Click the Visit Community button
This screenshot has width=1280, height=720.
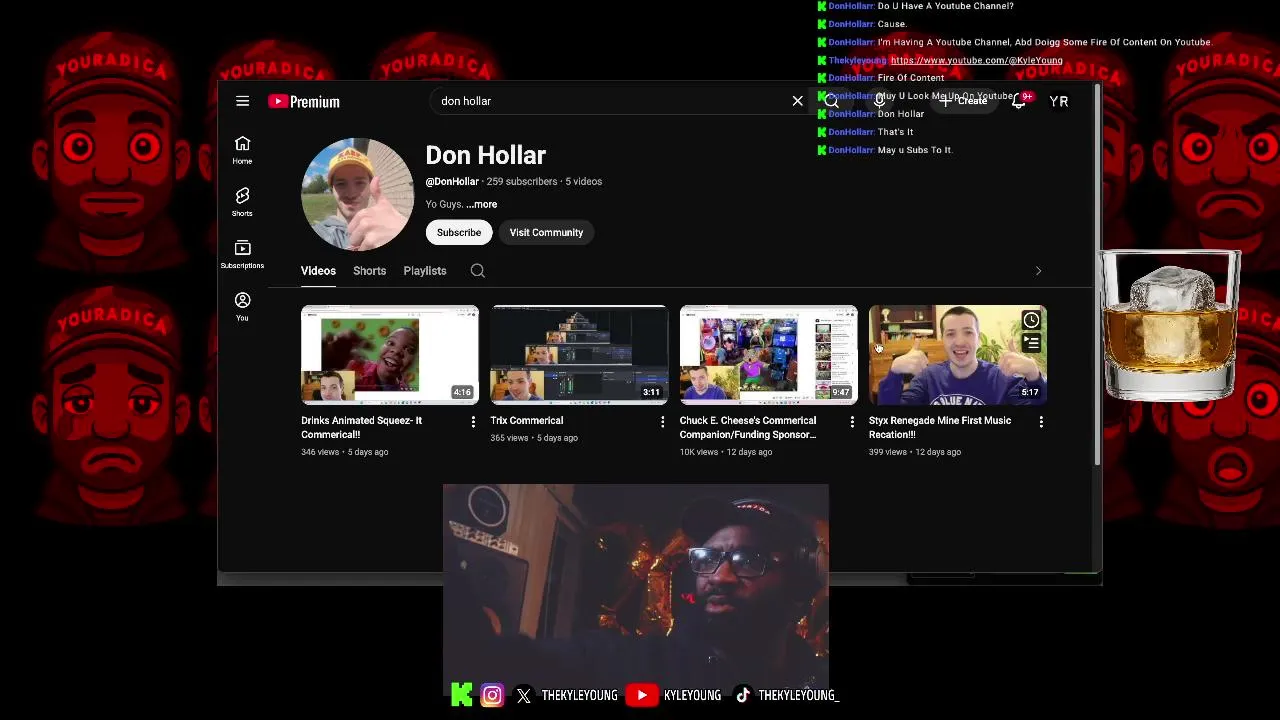[546, 232]
